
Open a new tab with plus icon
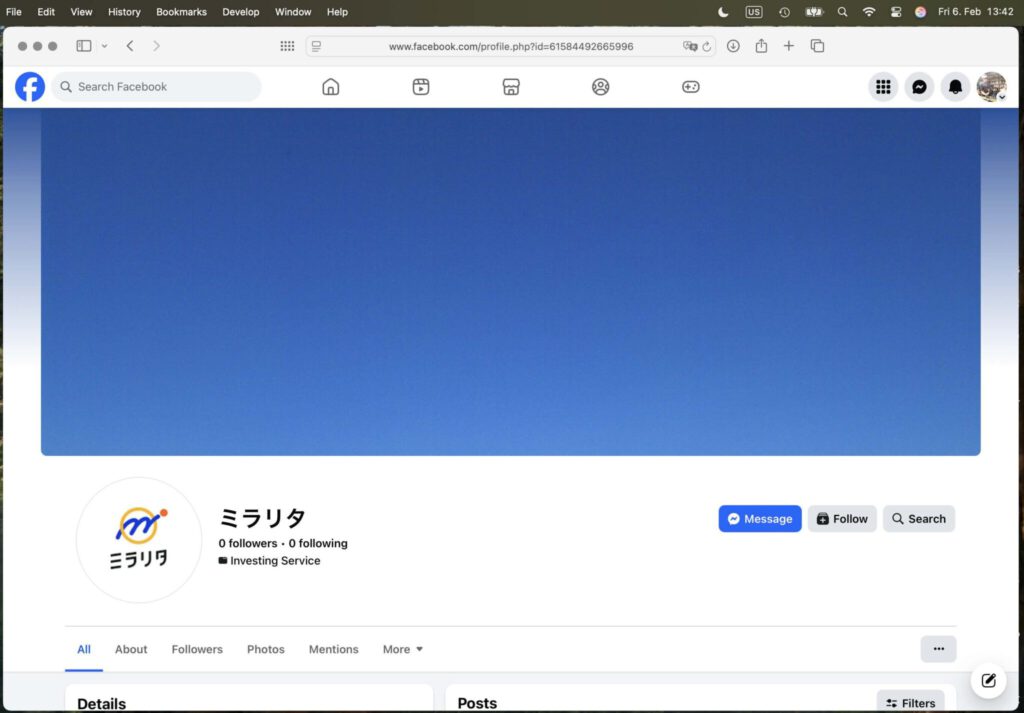[789, 46]
